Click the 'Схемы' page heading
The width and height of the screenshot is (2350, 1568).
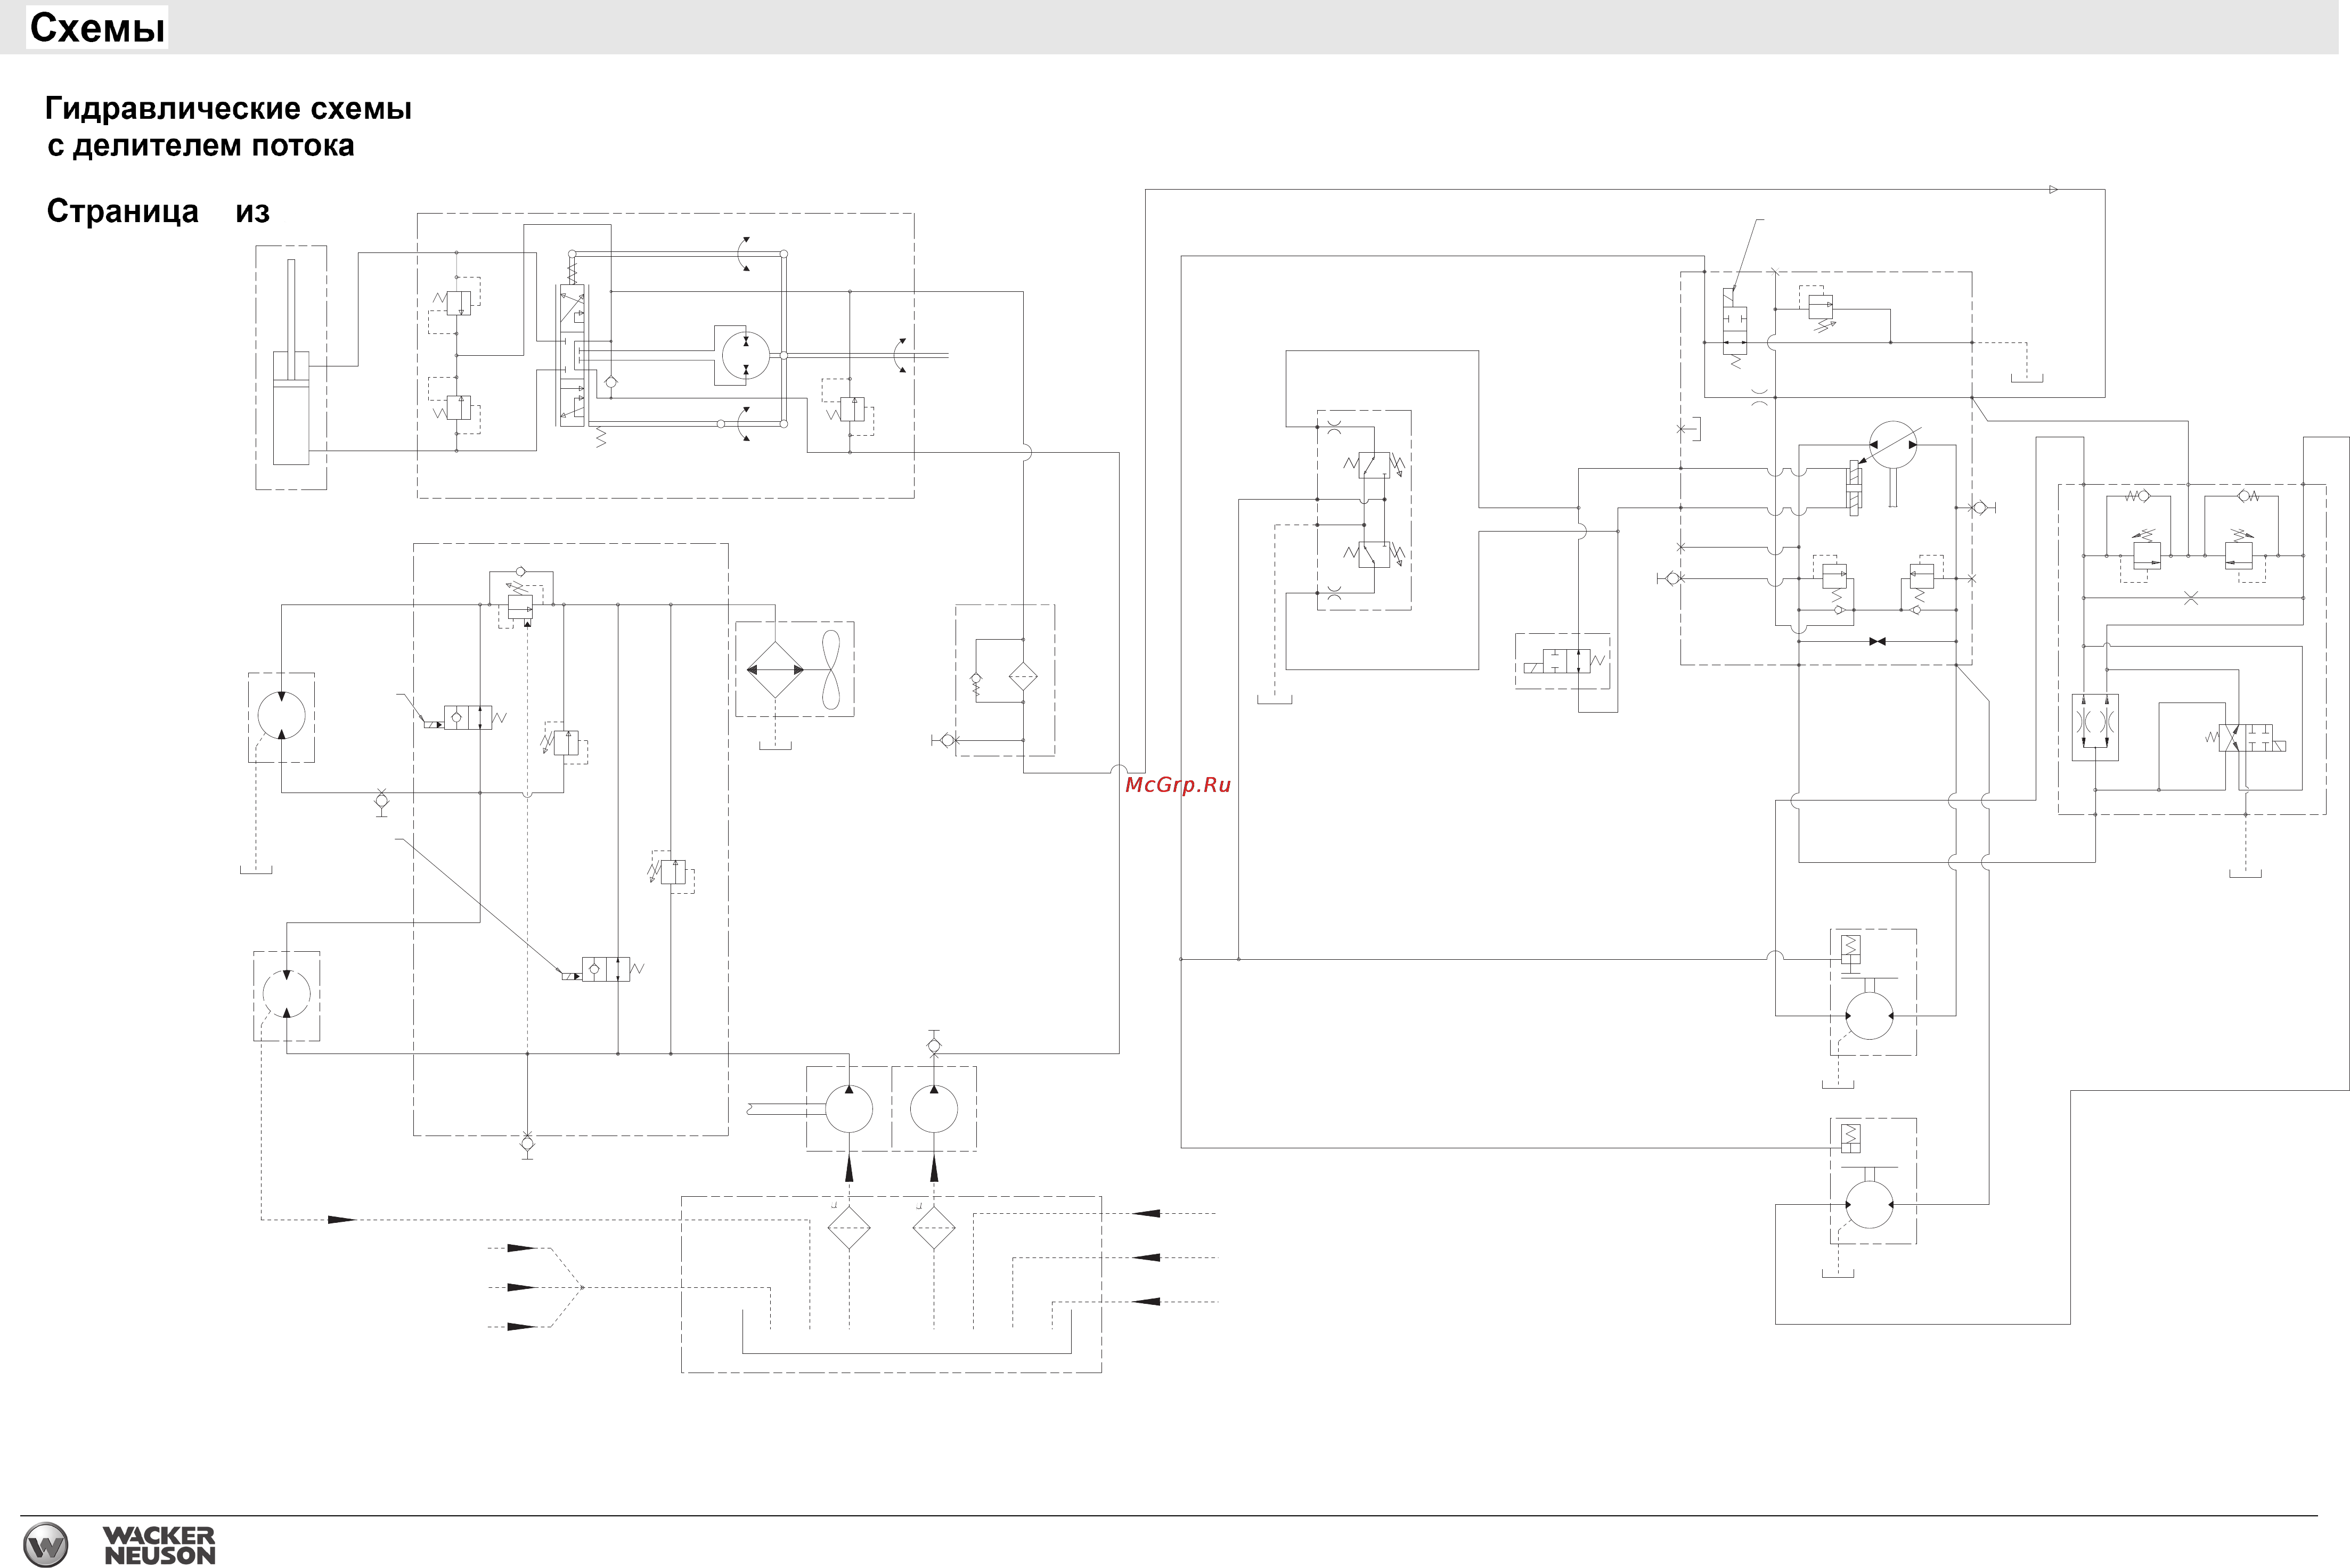(x=97, y=28)
